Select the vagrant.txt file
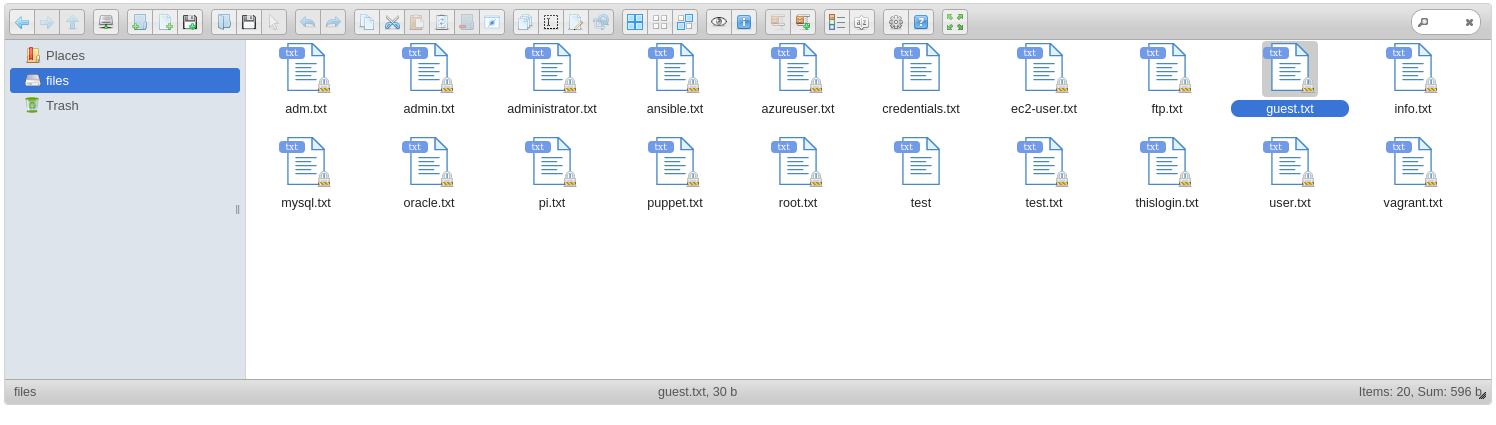Screen dimensions: 1496x425 (1413, 174)
